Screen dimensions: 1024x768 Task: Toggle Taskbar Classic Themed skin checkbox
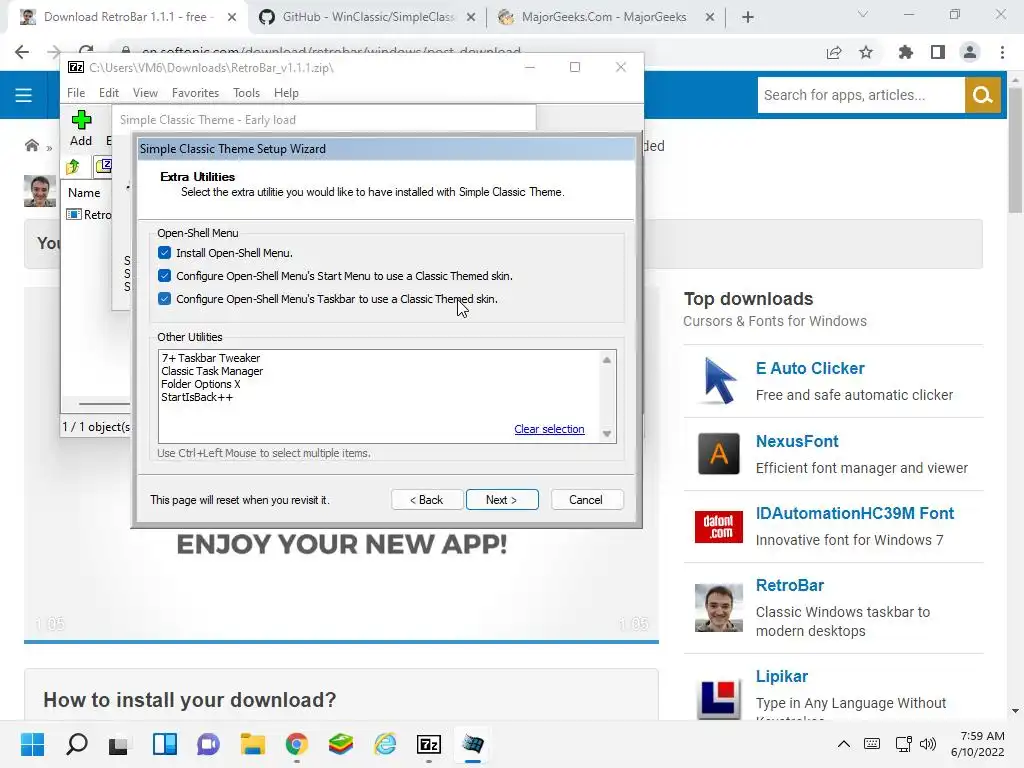pos(165,298)
